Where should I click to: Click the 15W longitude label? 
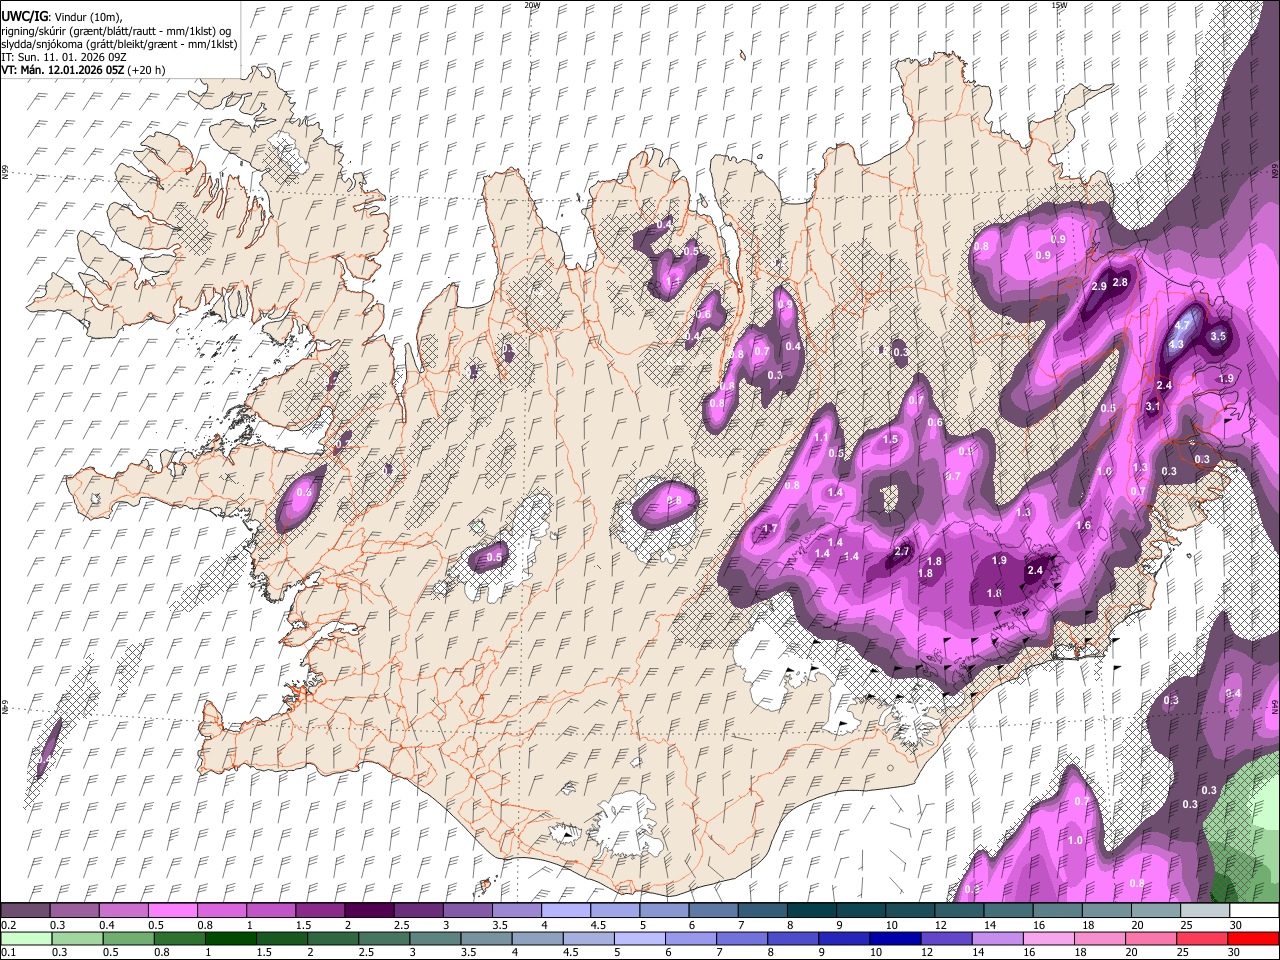1059,5
